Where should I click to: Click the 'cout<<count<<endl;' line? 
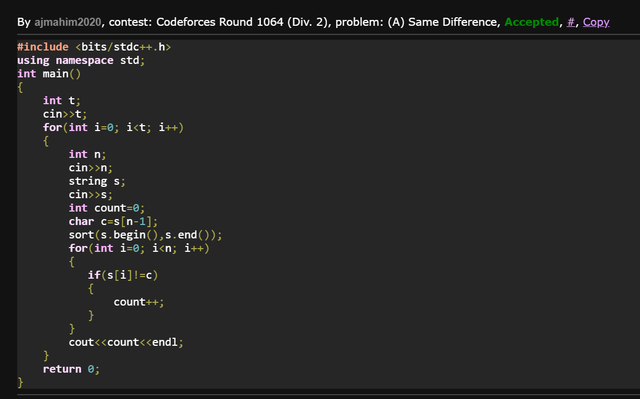(126, 342)
